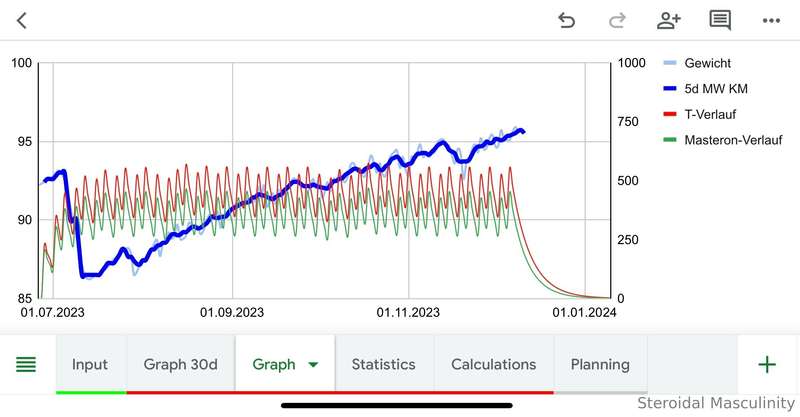This screenshot has height=417, width=800.
Task: Add a new sheet with plus icon
Action: click(767, 364)
